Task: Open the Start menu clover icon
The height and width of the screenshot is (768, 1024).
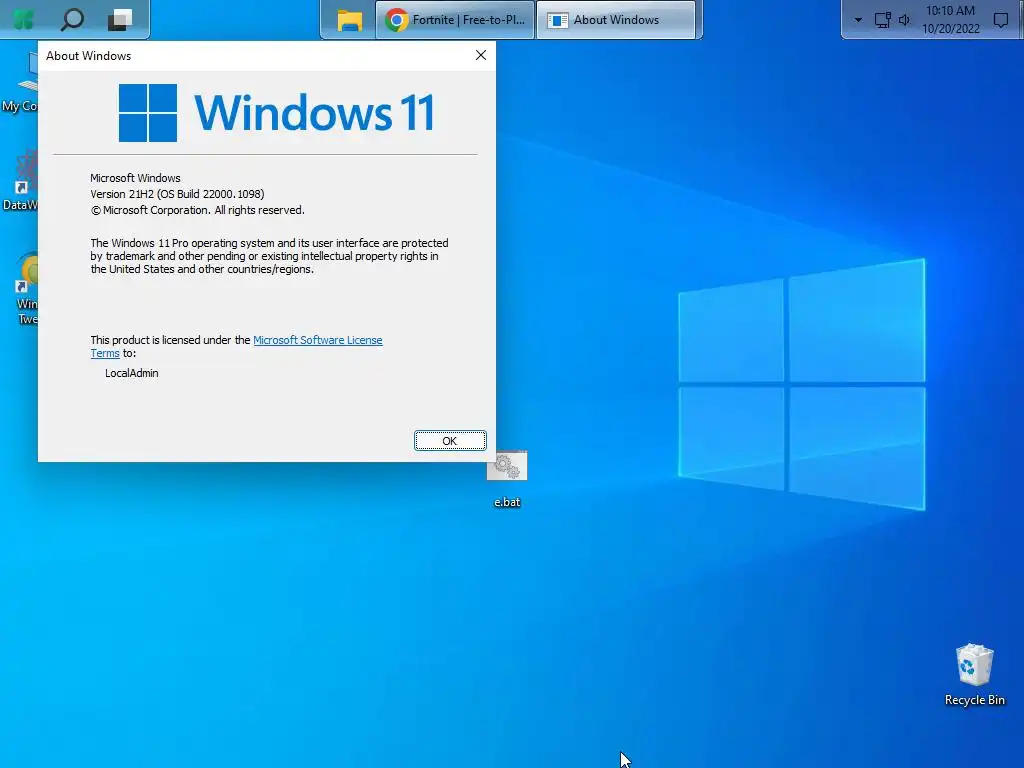Action: [24, 20]
